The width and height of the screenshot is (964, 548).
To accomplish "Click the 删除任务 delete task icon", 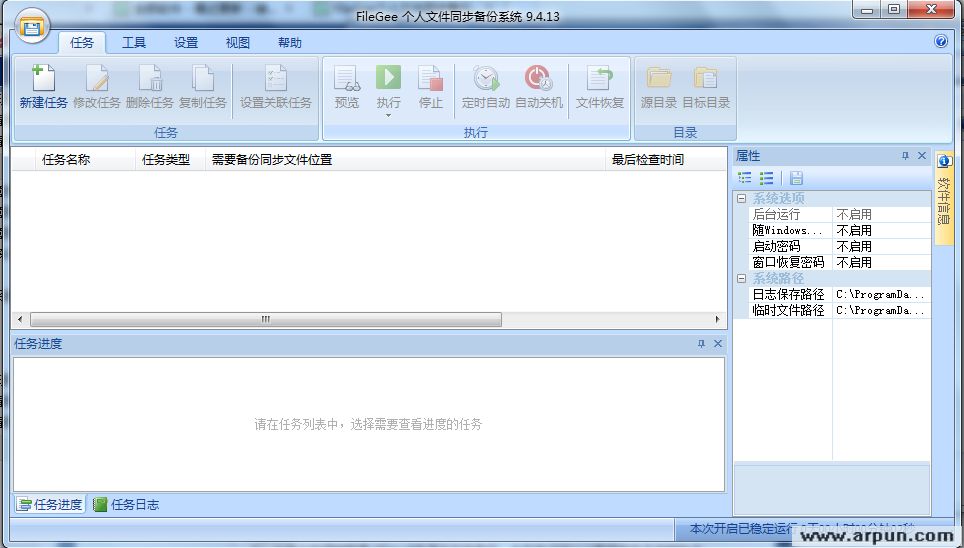I will coord(149,79).
